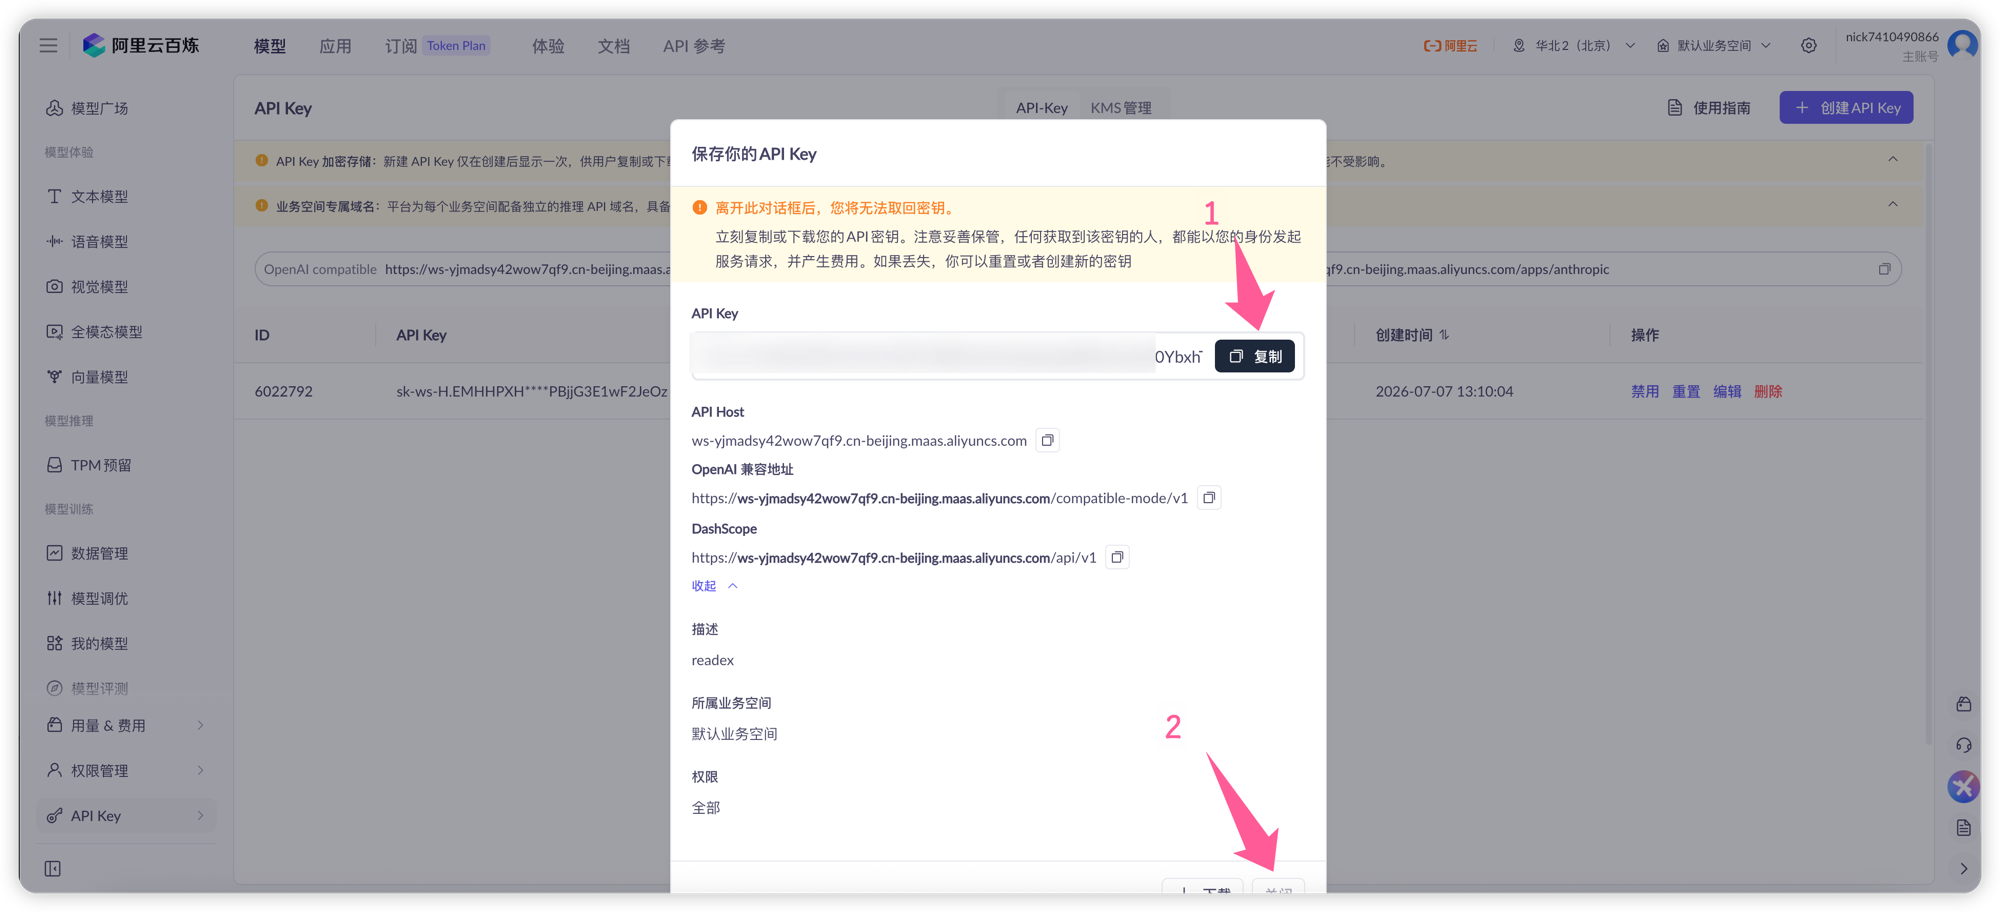The height and width of the screenshot is (912, 2000).
Task: Copy the anthropic endpoint URL
Action: (x=1884, y=269)
